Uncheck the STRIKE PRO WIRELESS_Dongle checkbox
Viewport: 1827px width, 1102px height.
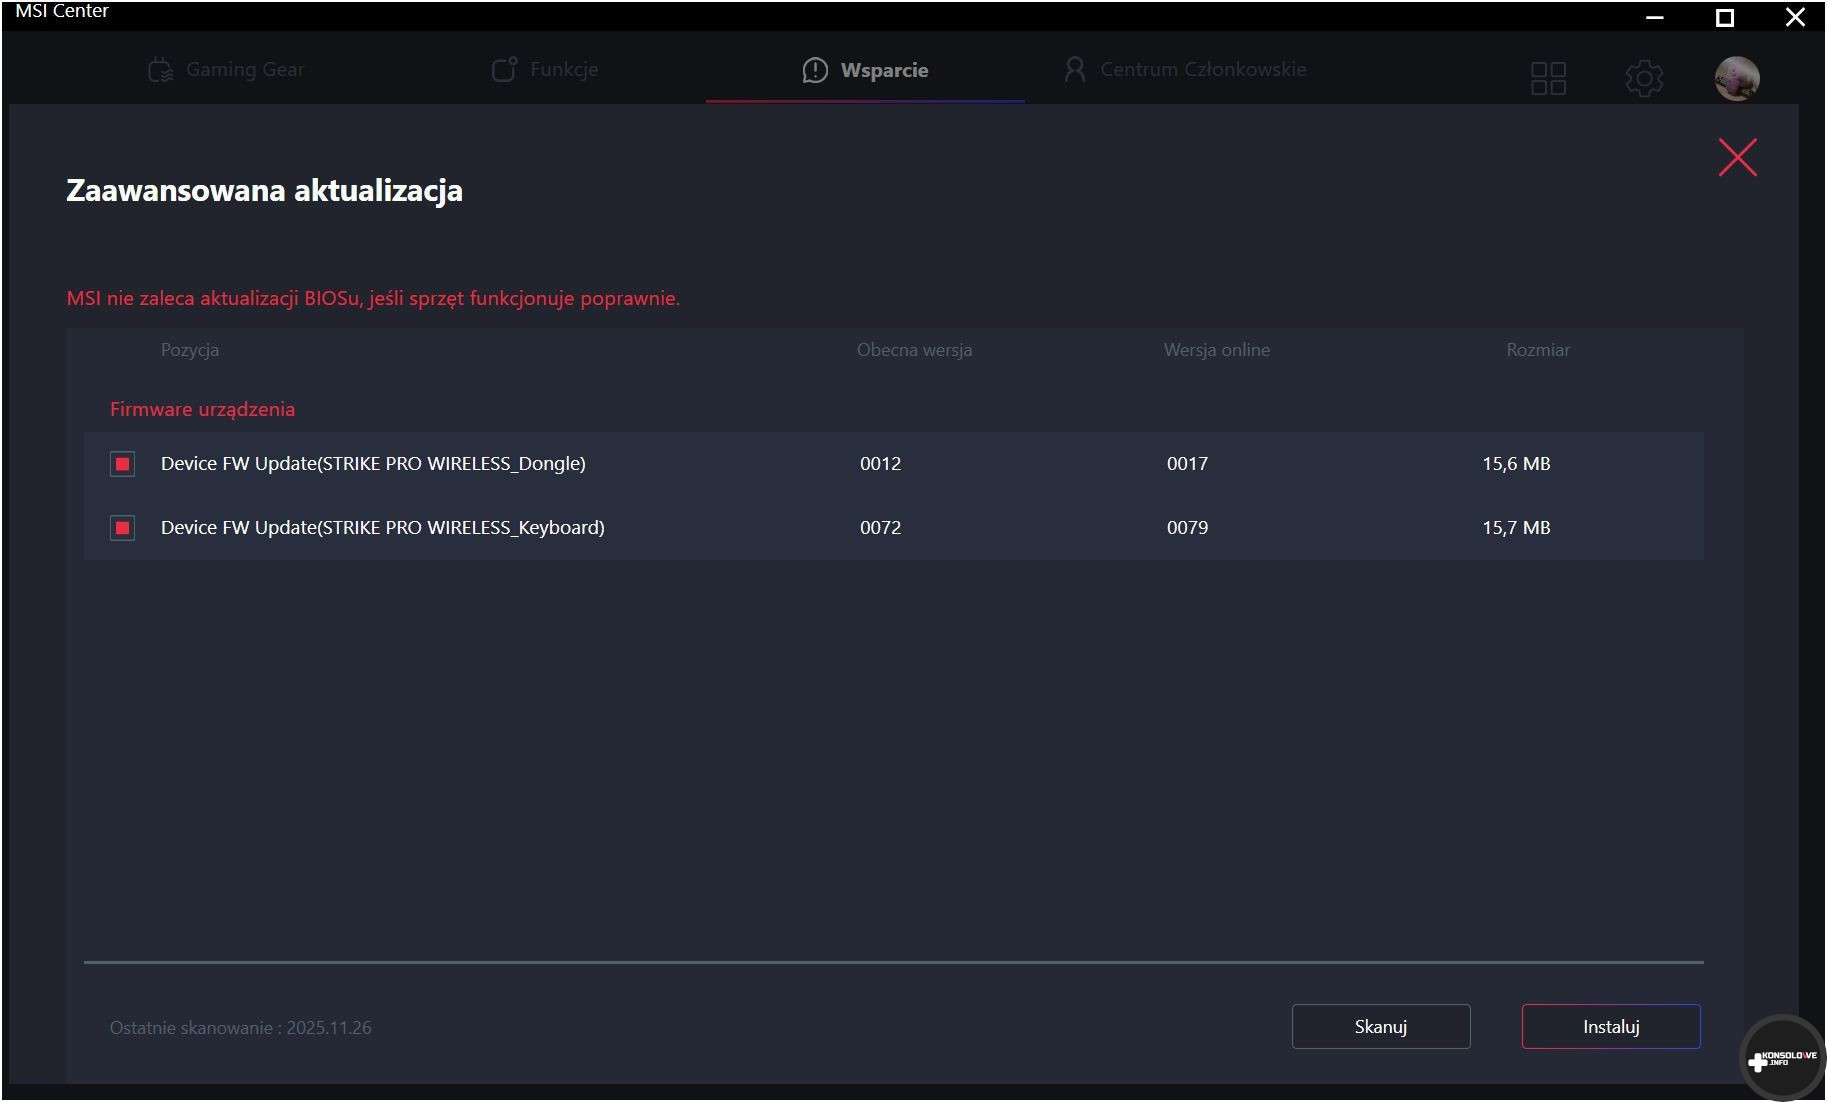(123, 464)
